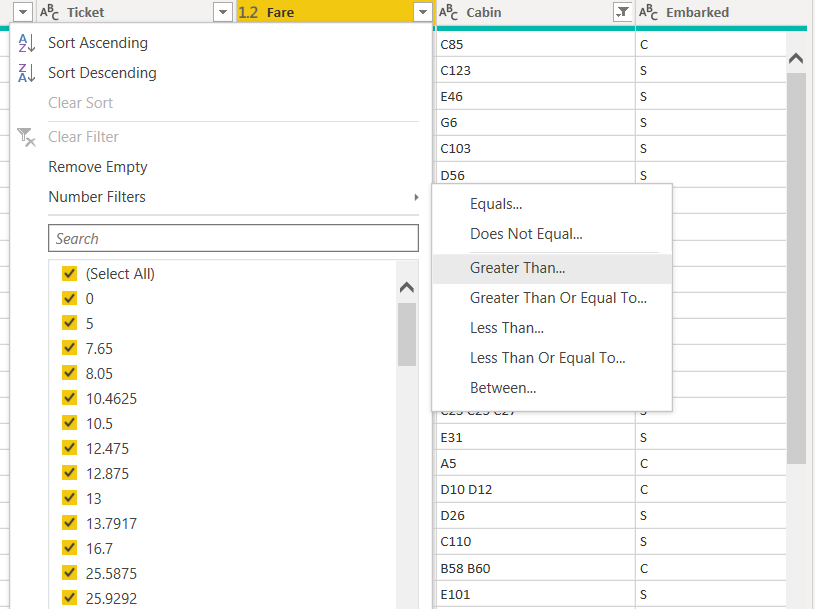This screenshot has height=609, width=815.
Task: Click Remove Empty in the filter menu
Action: tap(98, 167)
